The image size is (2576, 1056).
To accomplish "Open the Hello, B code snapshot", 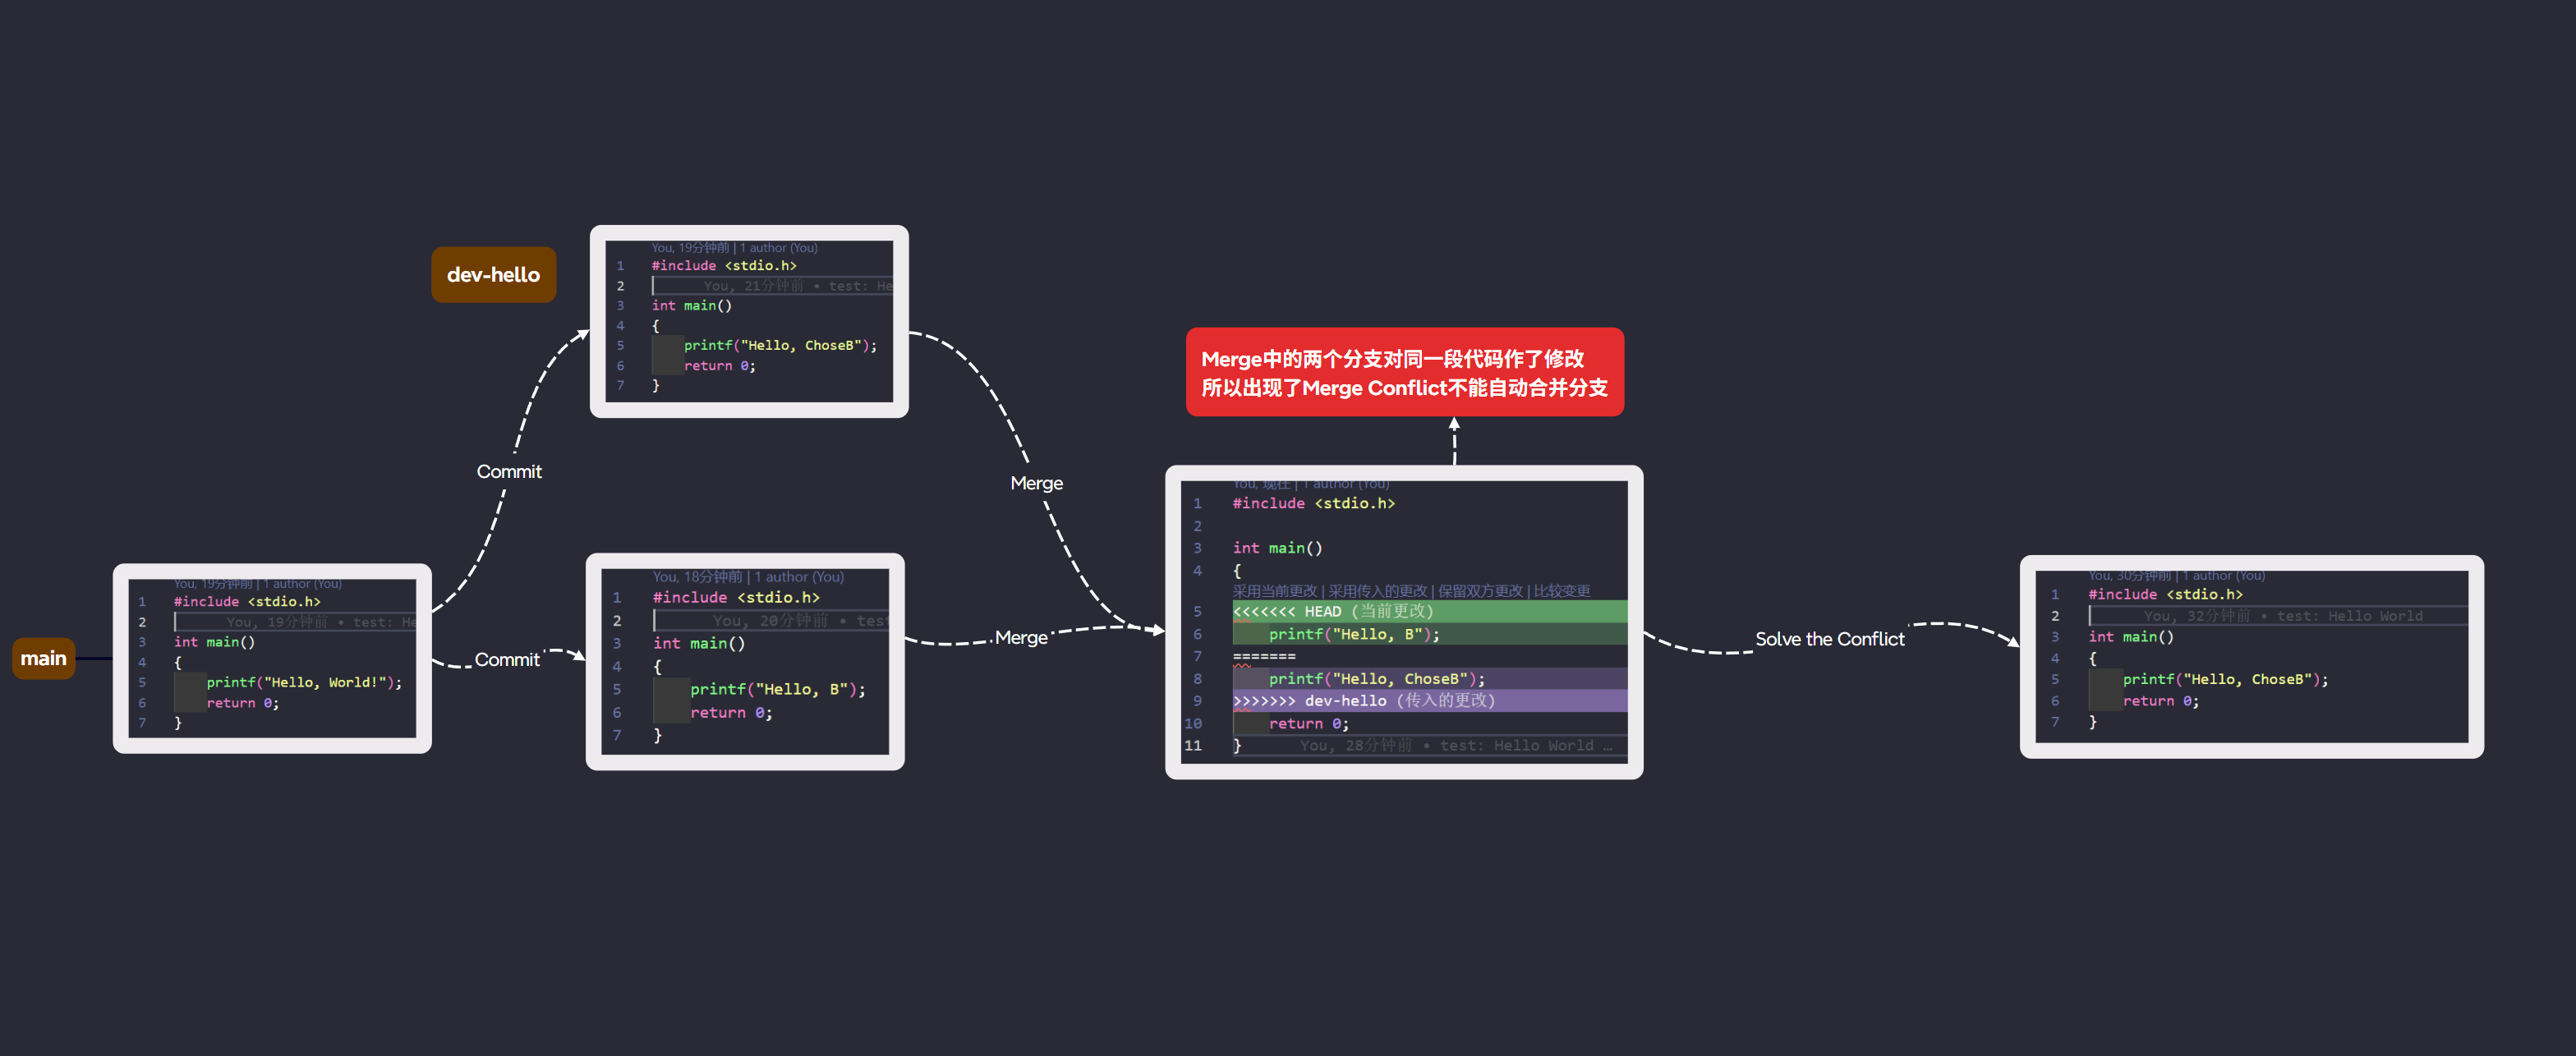I will point(745,661).
